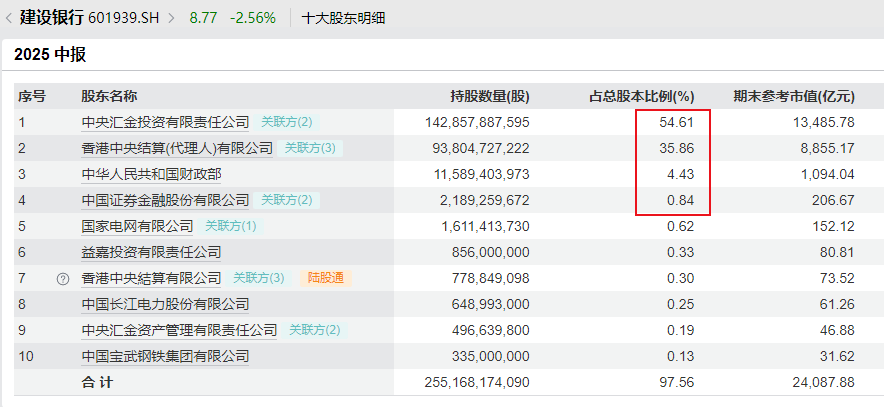Viewport: 884px width, 407px height.
Task: Click 关联方(2) tag beside 中央汇金投资有限责任公司
Action: coord(286,122)
